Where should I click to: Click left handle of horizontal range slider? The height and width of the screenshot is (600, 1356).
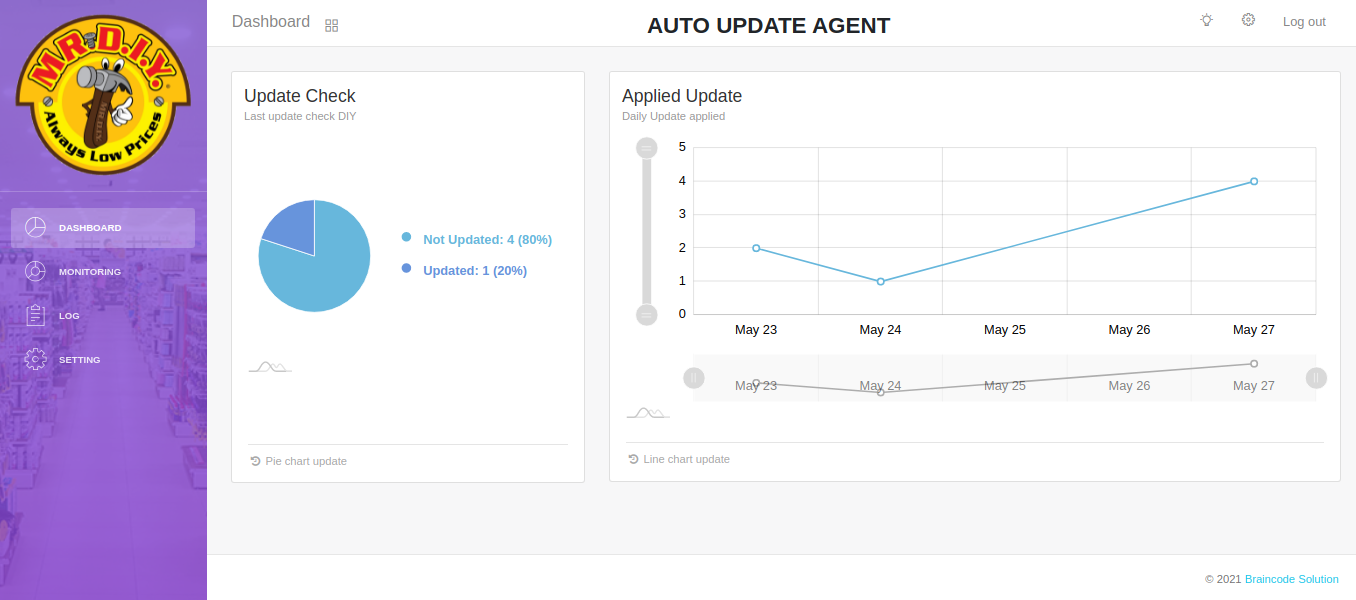[694, 378]
